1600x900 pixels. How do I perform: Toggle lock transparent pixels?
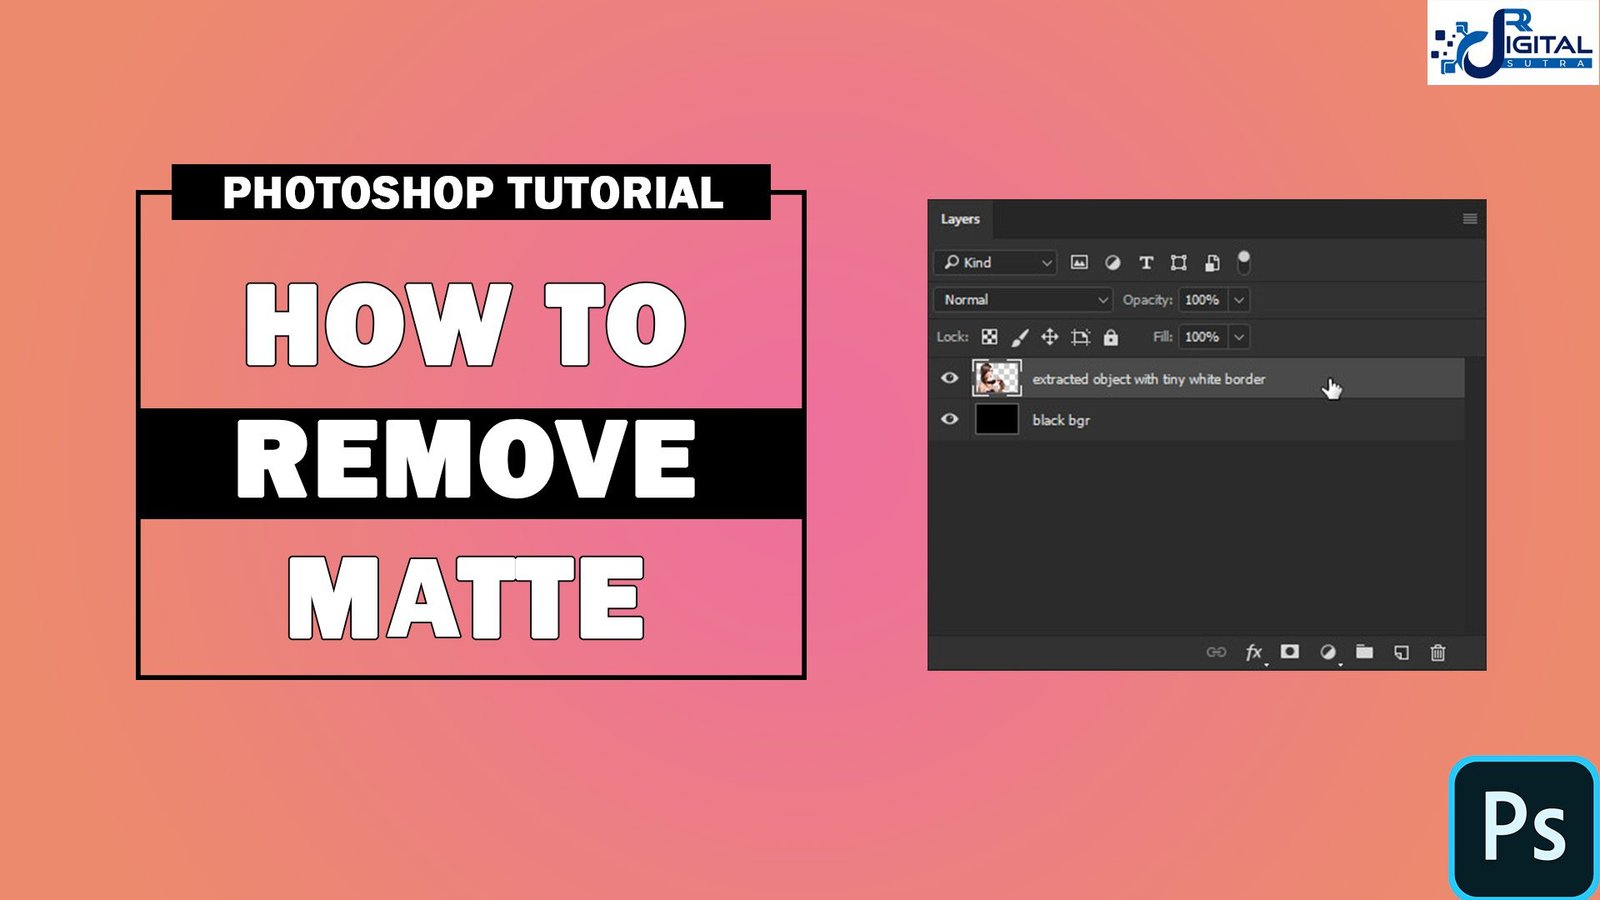989,337
